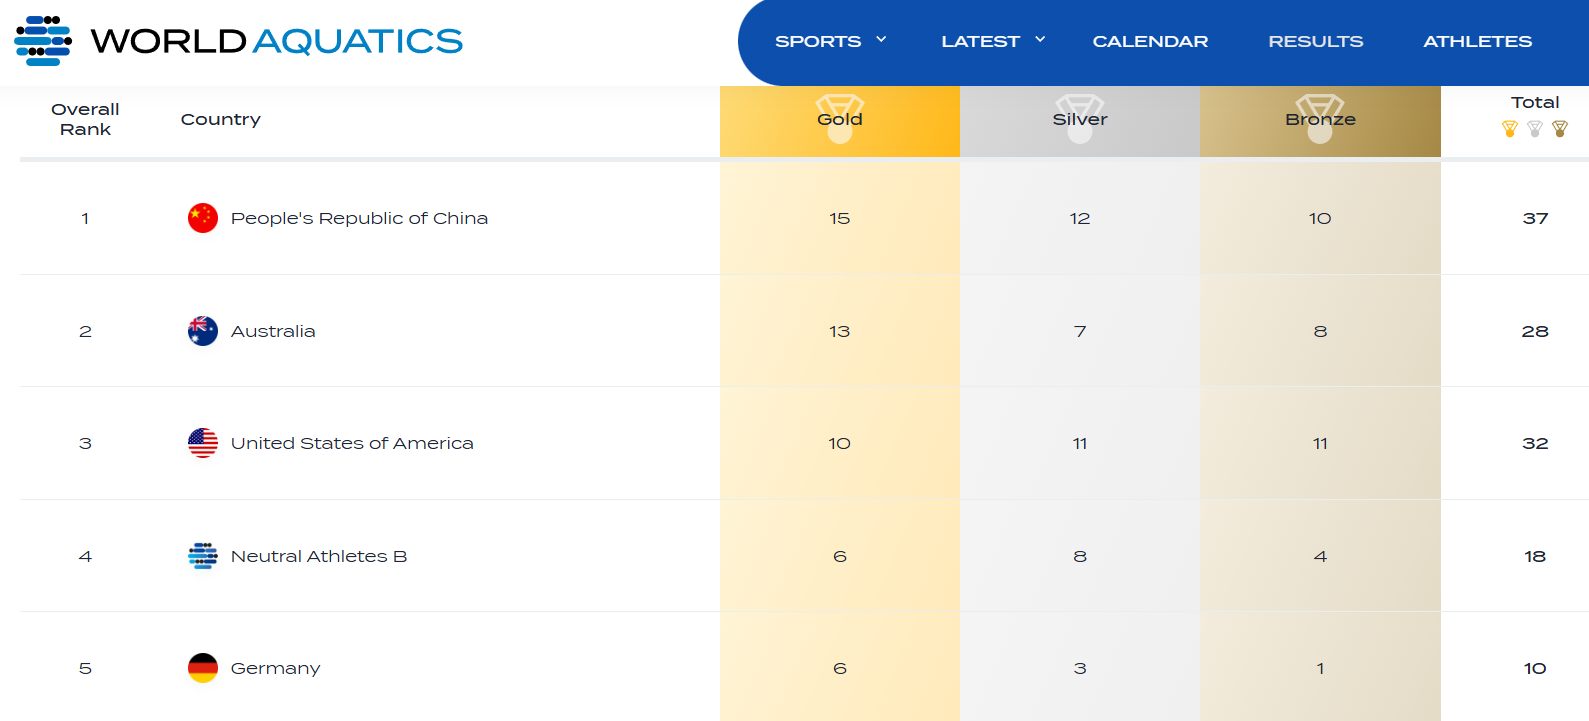Open People's Republic of China link
Image resolution: width=1589 pixels, height=721 pixels.
coord(359,218)
